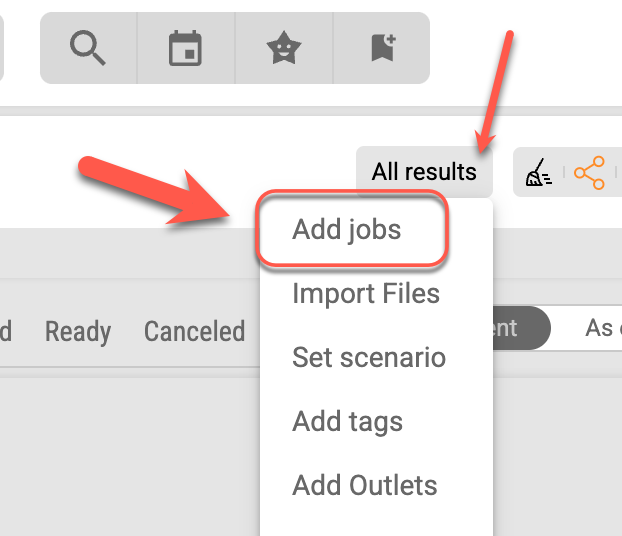The width and height of the screenshot is (622, 536).
Task: Pick Add tags from the menu
Action: tap(347, 422)
